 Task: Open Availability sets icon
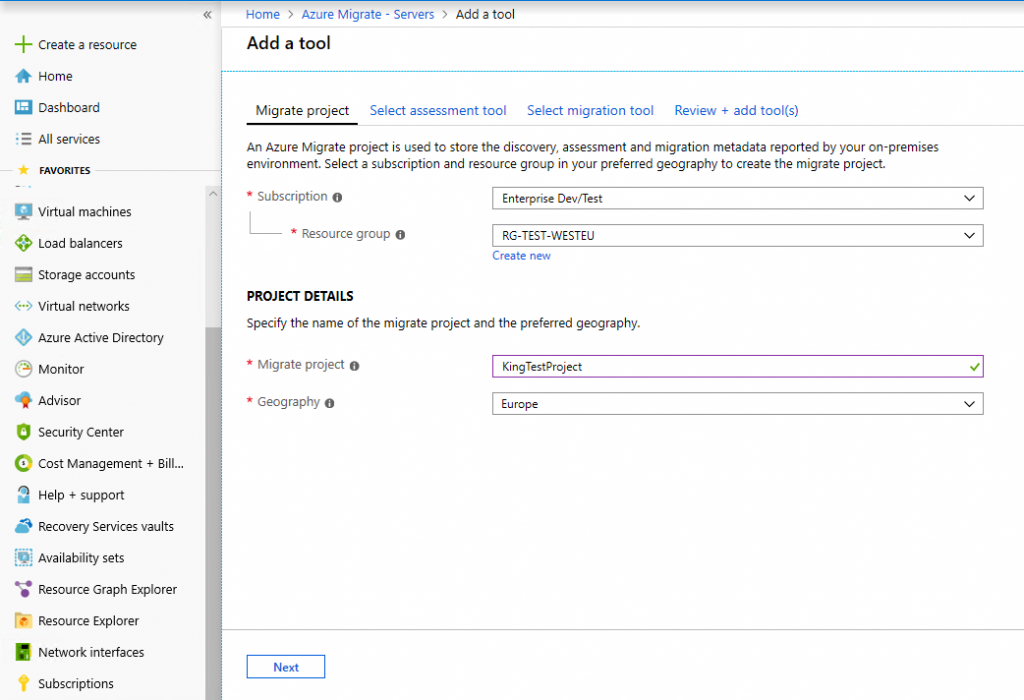tap(23, 558)
